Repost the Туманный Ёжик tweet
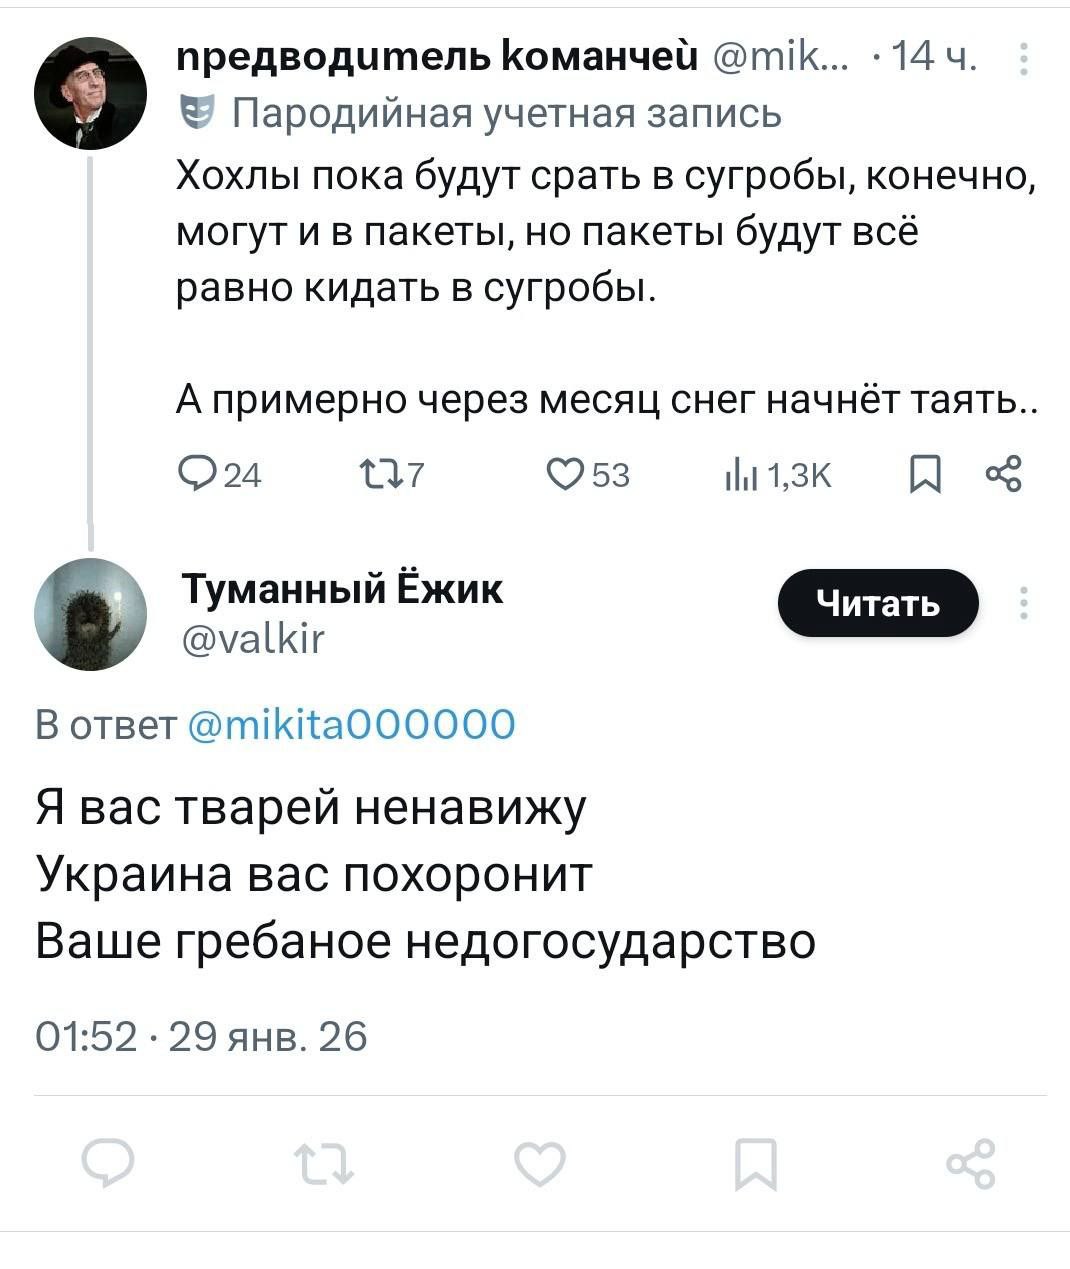 pyautogui.click(x=324, y=1164)
